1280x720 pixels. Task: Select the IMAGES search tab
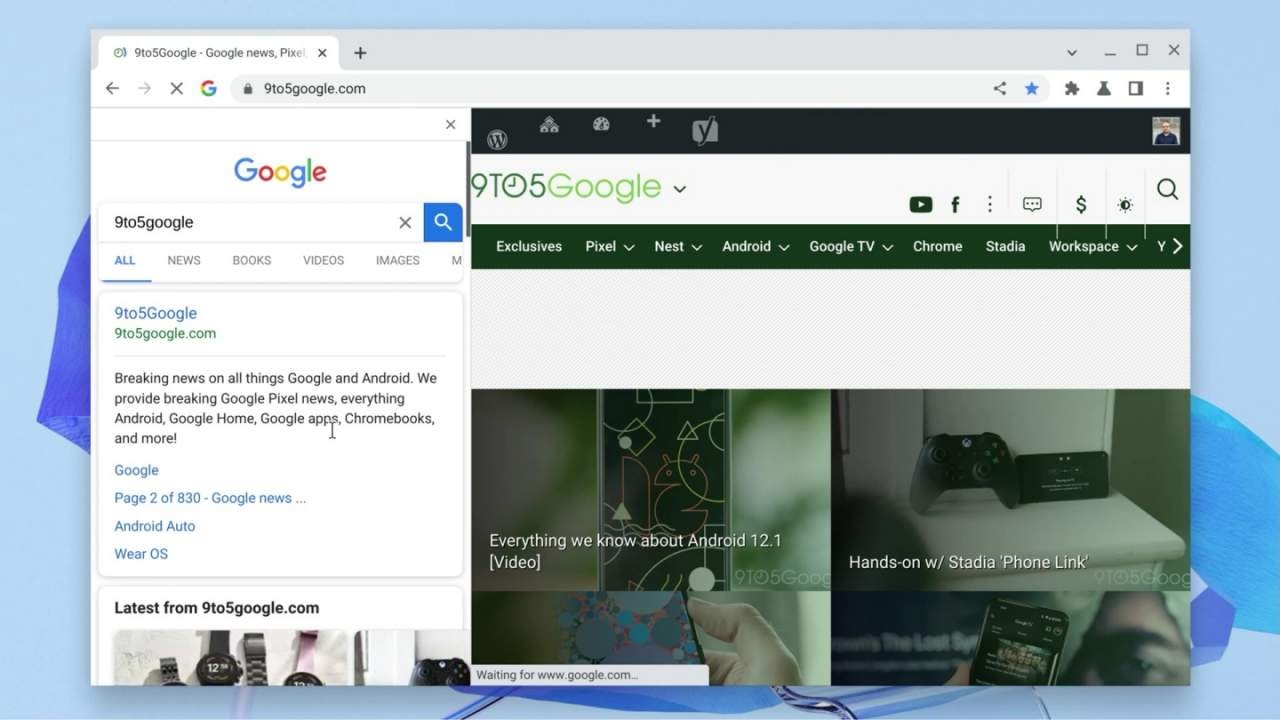pos(397,260)
